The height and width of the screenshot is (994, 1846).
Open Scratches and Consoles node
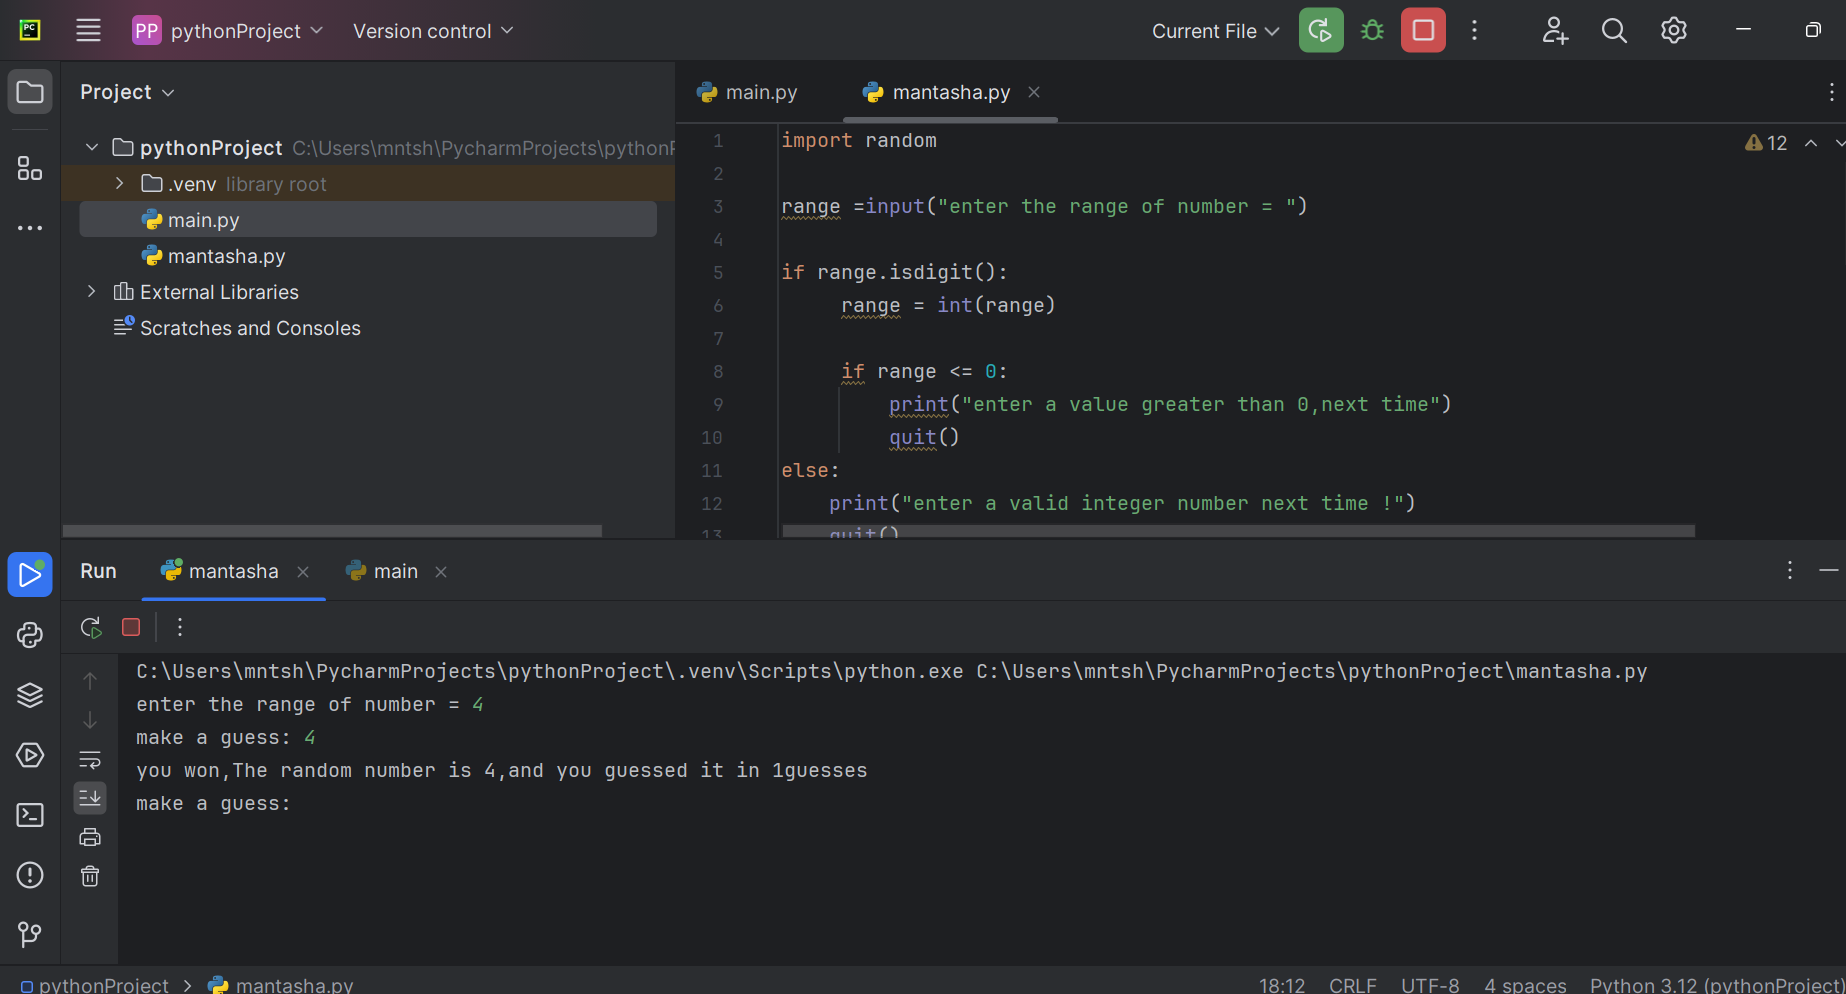click(237, 328)
